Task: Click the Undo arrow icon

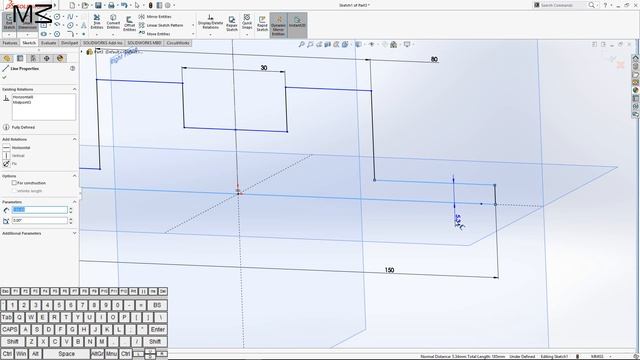Action: [124, 5]
